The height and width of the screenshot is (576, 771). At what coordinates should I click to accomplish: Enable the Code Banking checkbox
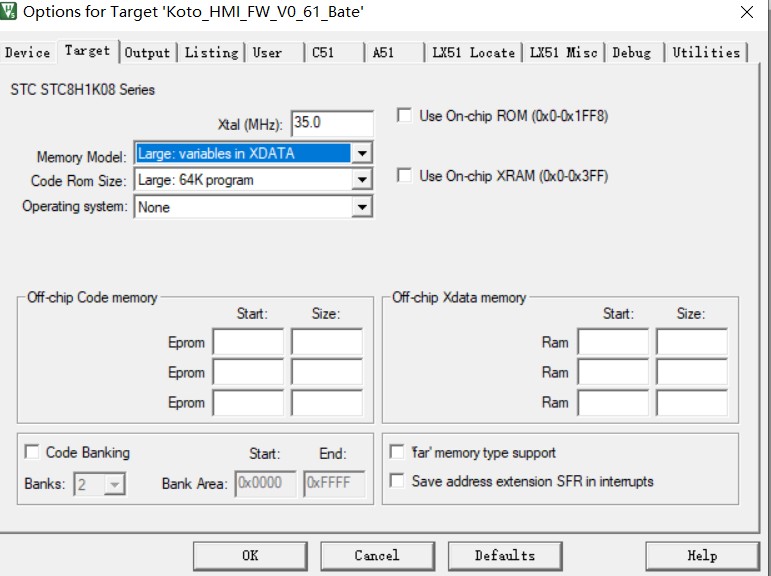32,452
